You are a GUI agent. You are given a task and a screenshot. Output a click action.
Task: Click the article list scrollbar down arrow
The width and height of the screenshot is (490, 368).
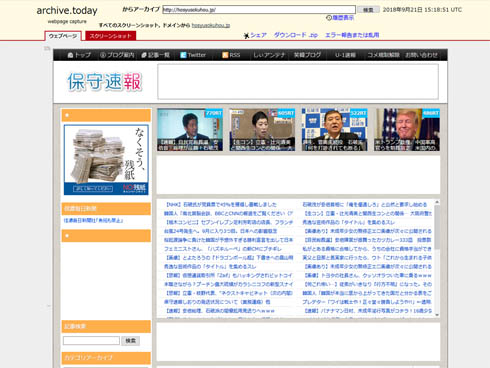click(437, 315)
